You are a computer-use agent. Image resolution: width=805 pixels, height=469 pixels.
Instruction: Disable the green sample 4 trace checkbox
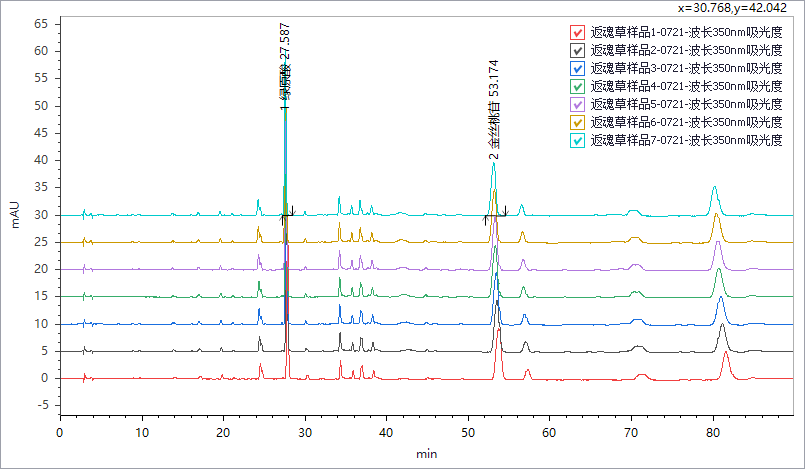point(577,86)
